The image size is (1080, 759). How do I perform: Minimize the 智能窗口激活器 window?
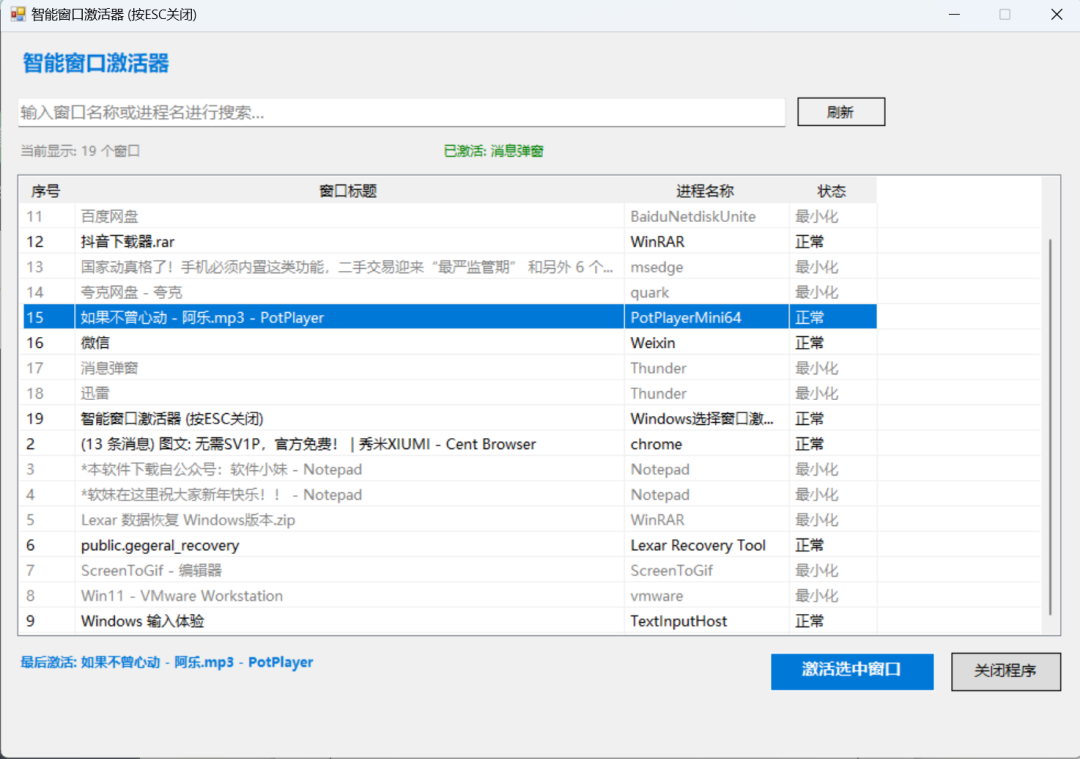tap(954, 14)
